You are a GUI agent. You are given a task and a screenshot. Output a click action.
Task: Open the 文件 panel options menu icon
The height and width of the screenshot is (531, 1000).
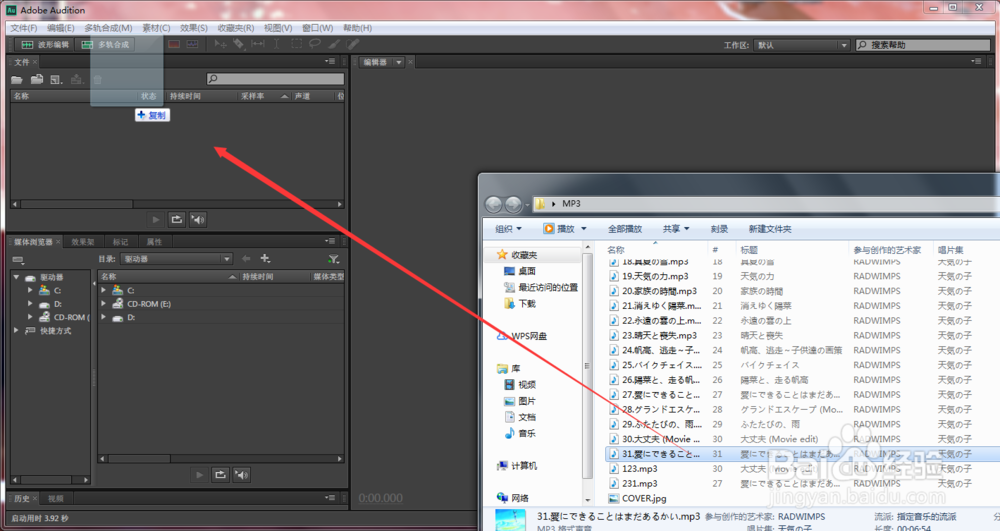click(x=330, y=61)
